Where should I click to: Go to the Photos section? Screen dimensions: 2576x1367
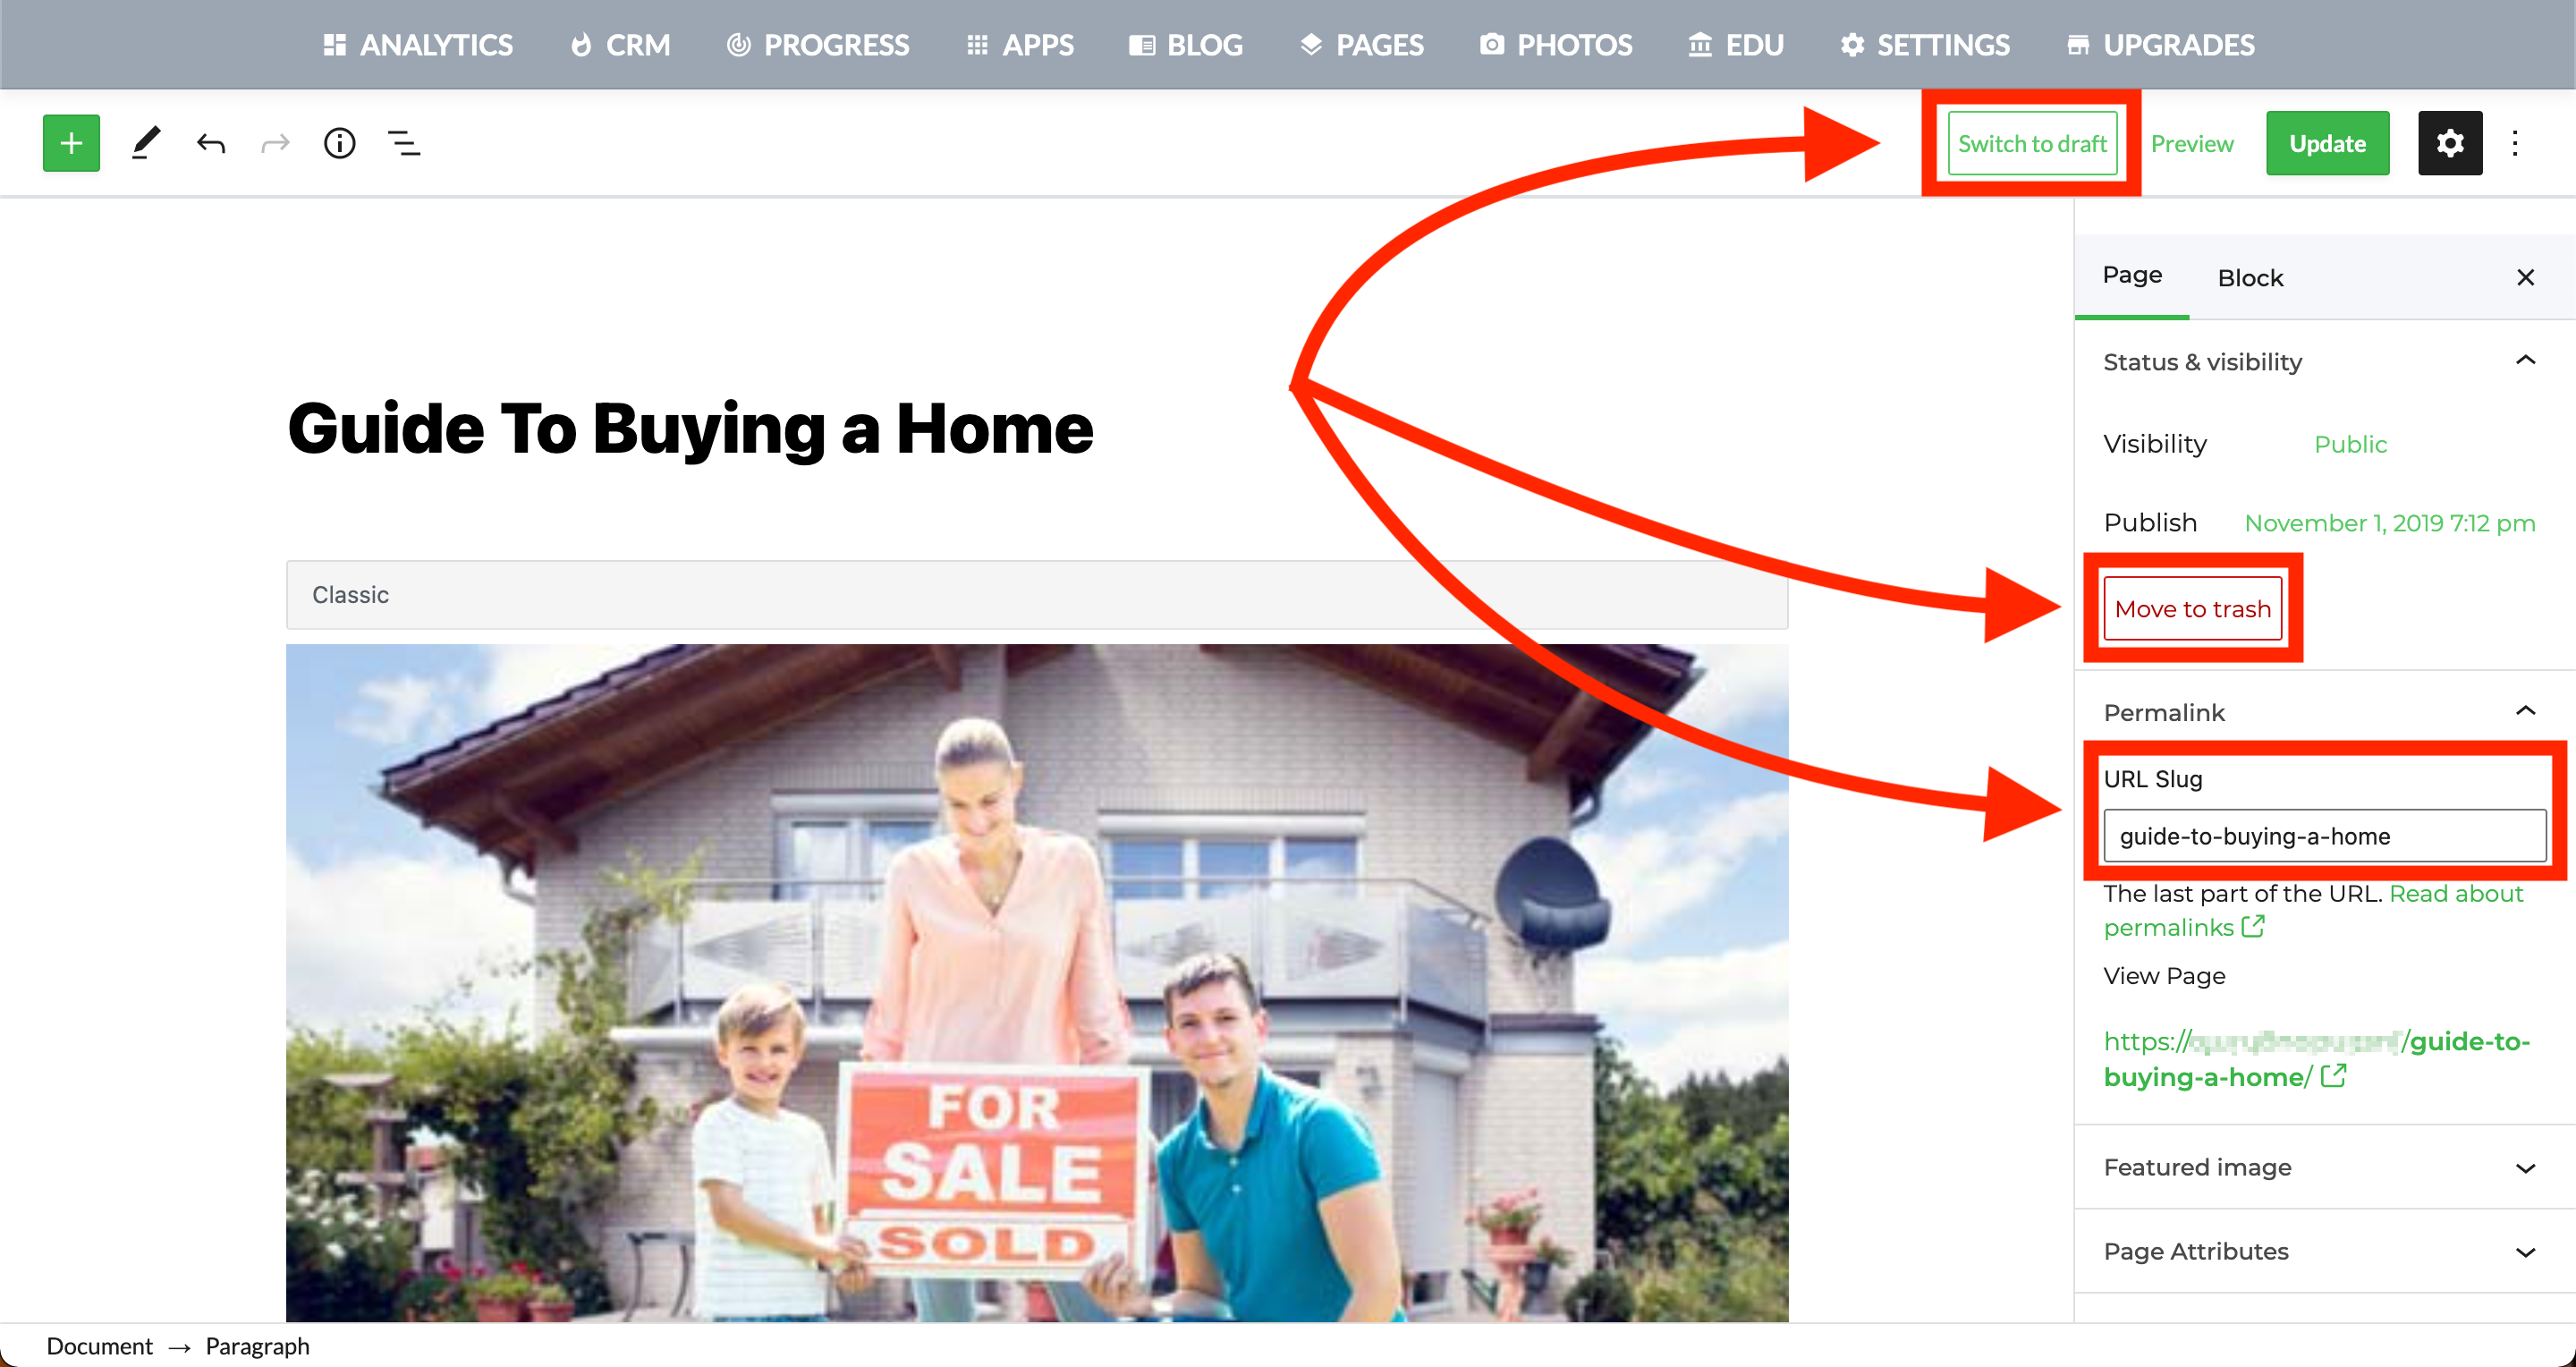1555,45
